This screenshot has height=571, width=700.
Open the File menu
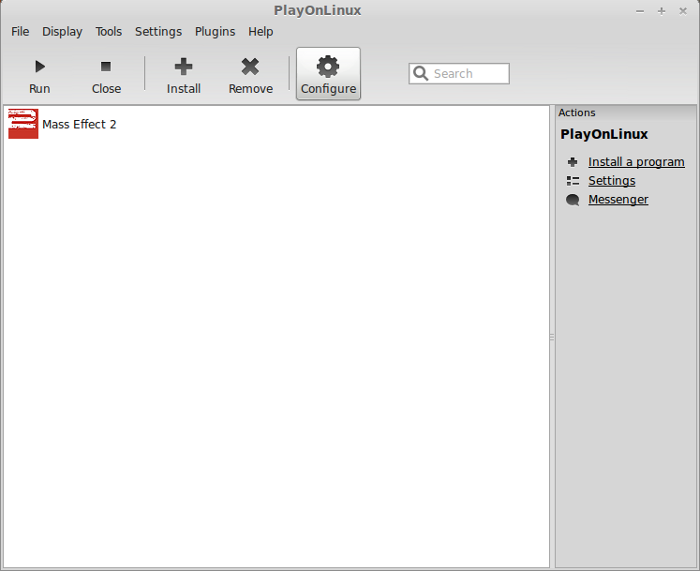(20, 32)
